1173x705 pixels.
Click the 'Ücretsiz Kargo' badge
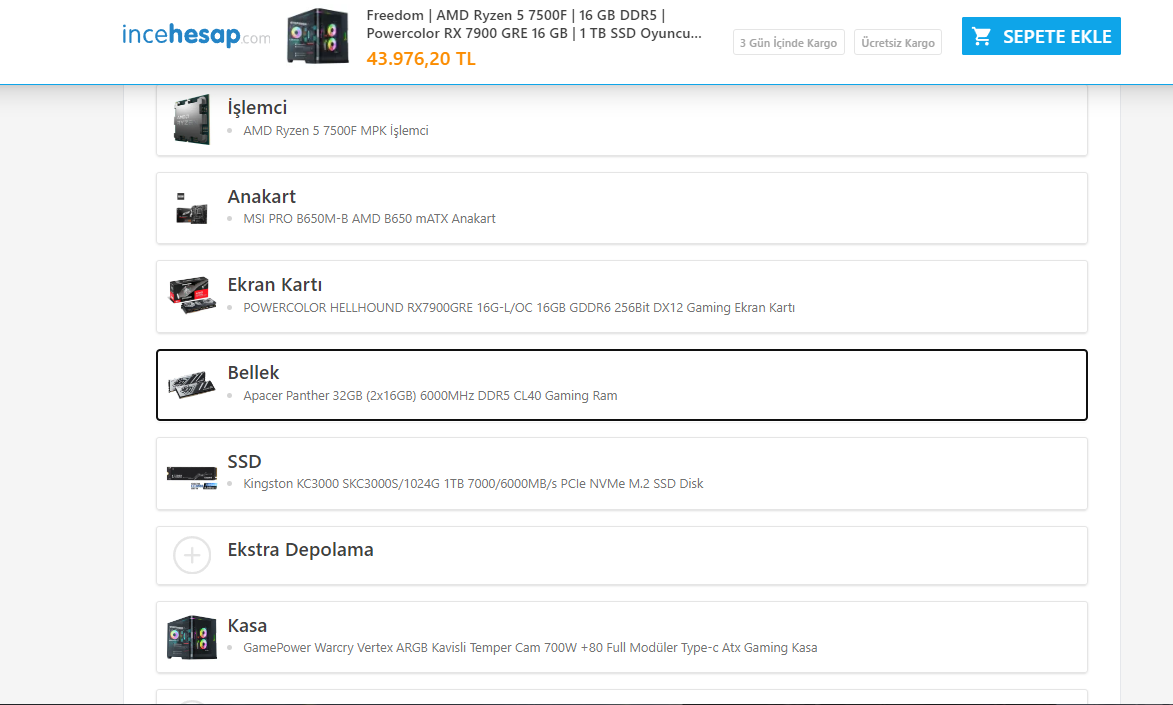898,43
